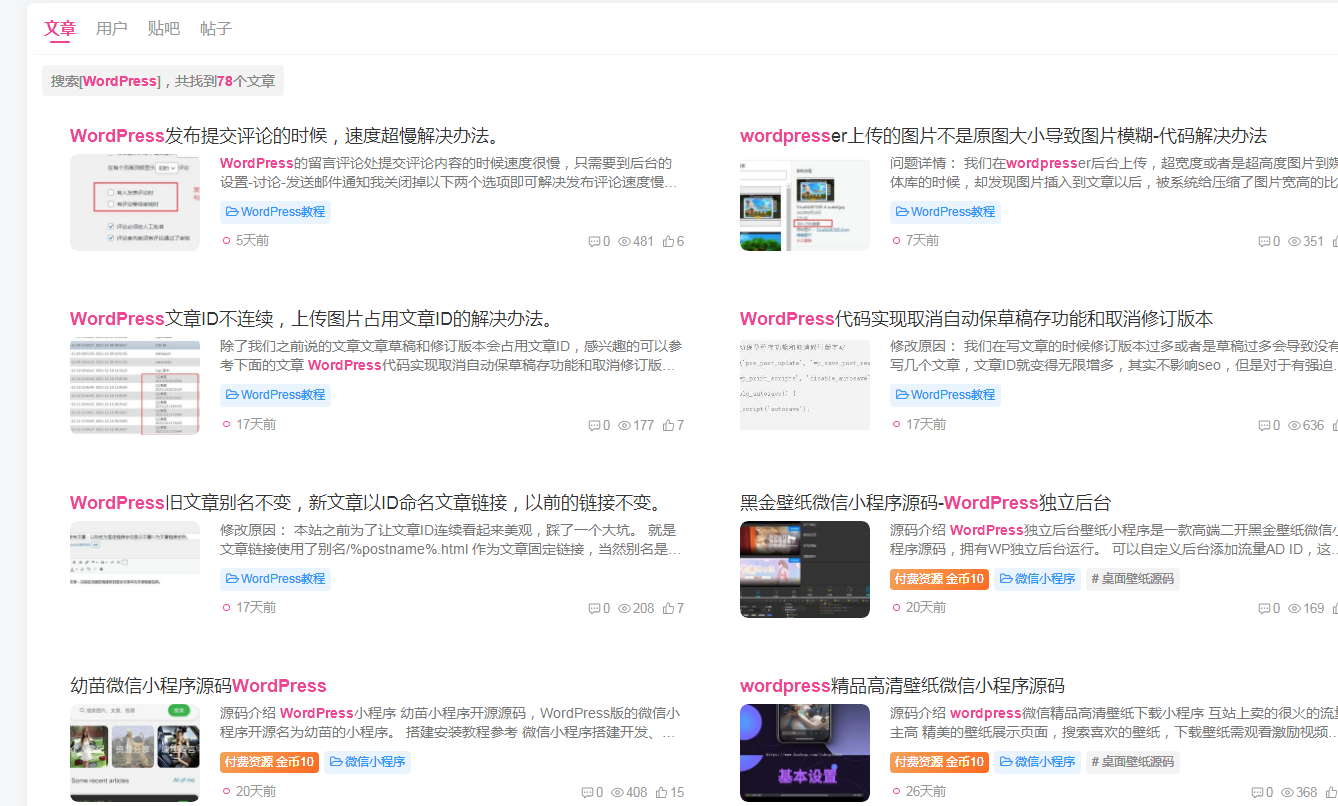The height and width of the screenshot is (806, 1338).
Task: Click views eye icon showing 351
Action: [1294, 242]
